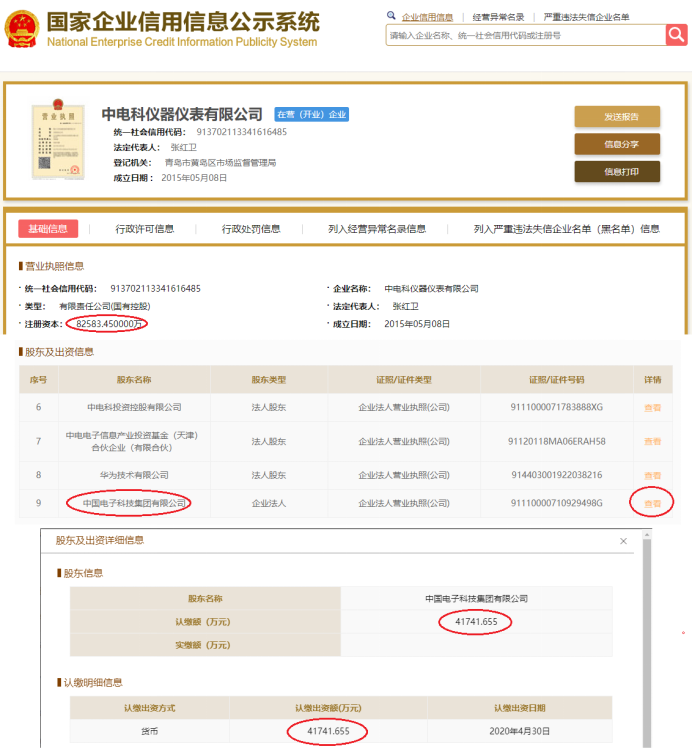Click the top 统一社会信用代码 913702113341616485 in the header
692x749 pixels.
point(242,132)
